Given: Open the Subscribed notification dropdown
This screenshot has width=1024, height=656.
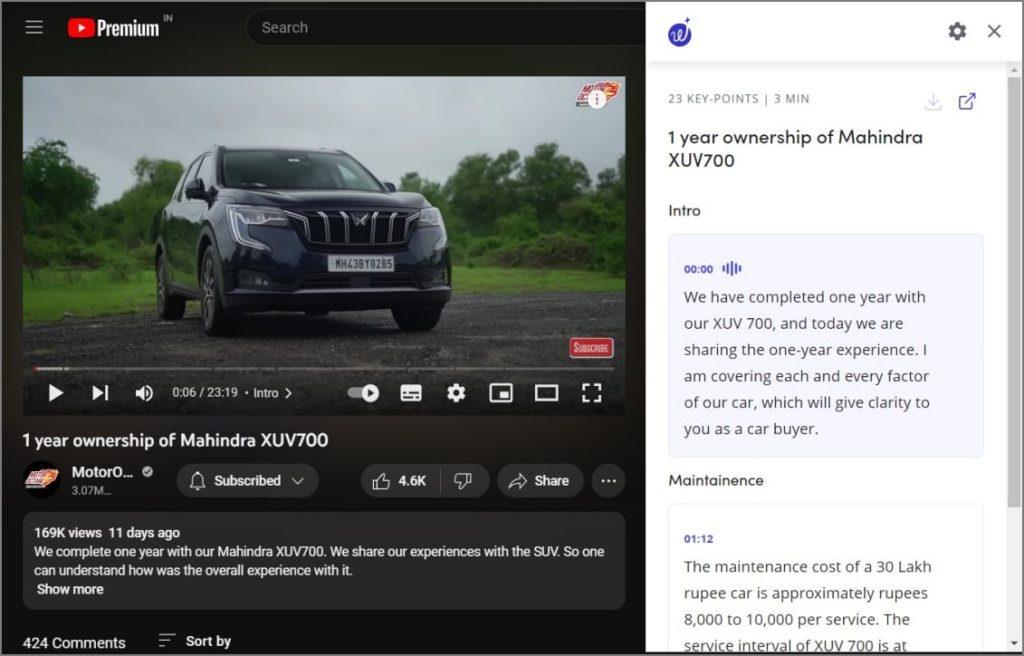Looking at the screenshot, I should click(248, 481).
